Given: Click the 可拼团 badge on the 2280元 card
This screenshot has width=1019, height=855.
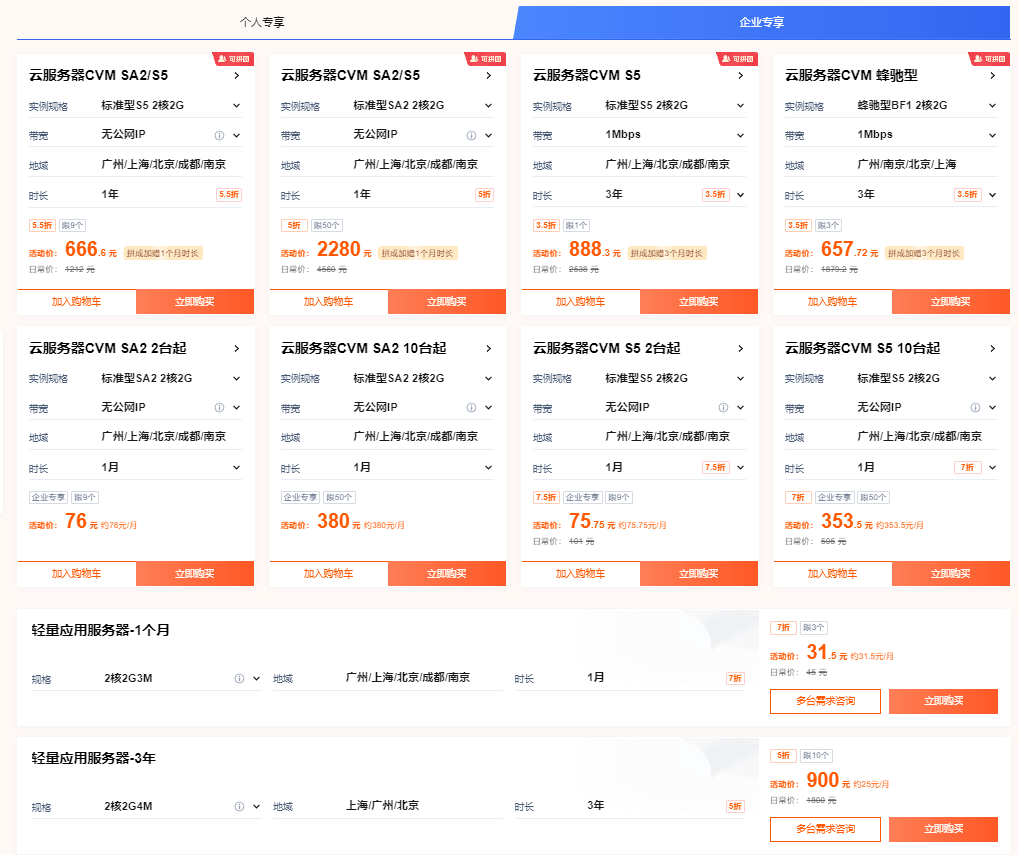Looking at the screenshot, I should [x=486, y=59].
